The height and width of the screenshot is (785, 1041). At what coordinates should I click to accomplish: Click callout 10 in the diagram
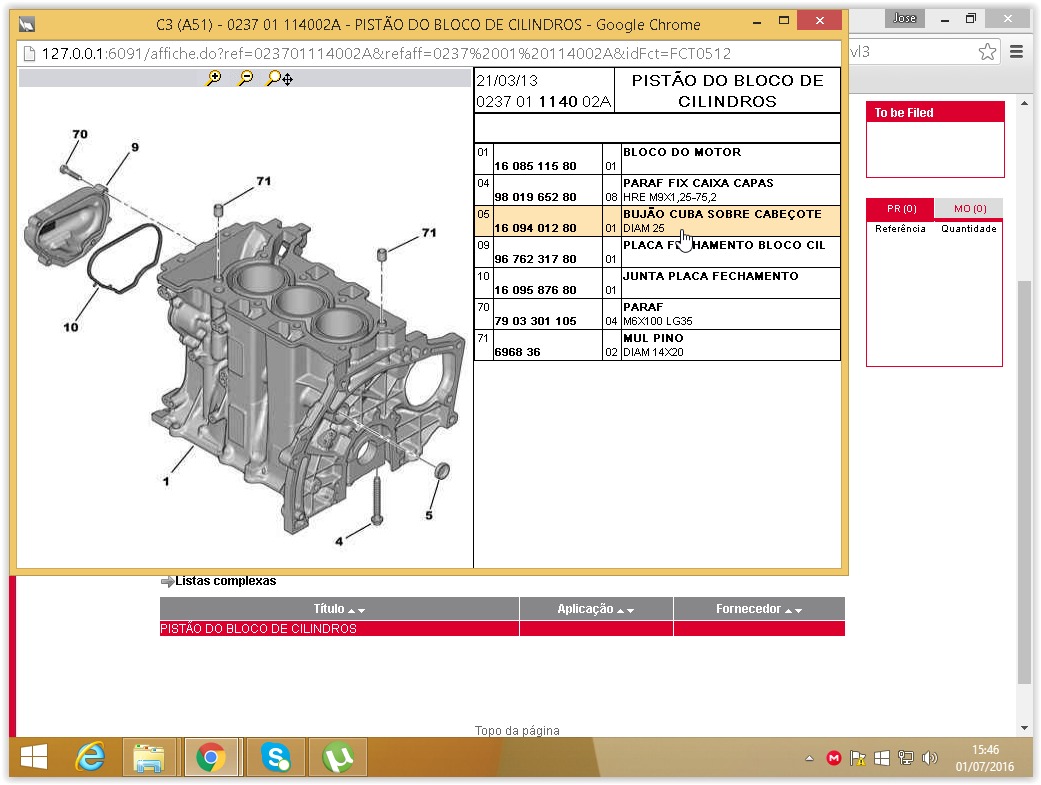(x=70, y=327)
